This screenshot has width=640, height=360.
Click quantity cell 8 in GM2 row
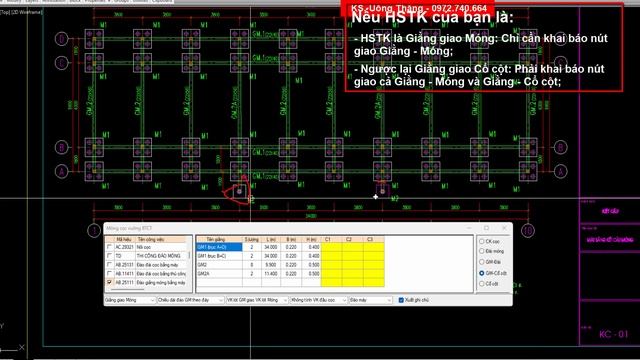point(251,264)
